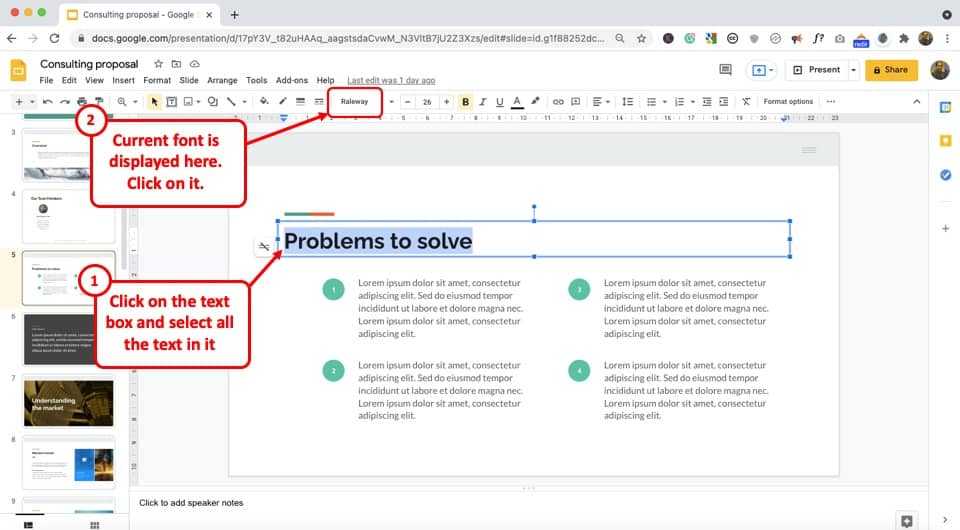The image size is (960, 530).
Task: Star the Consulting proposal document
Action: (x=158, y=64)
